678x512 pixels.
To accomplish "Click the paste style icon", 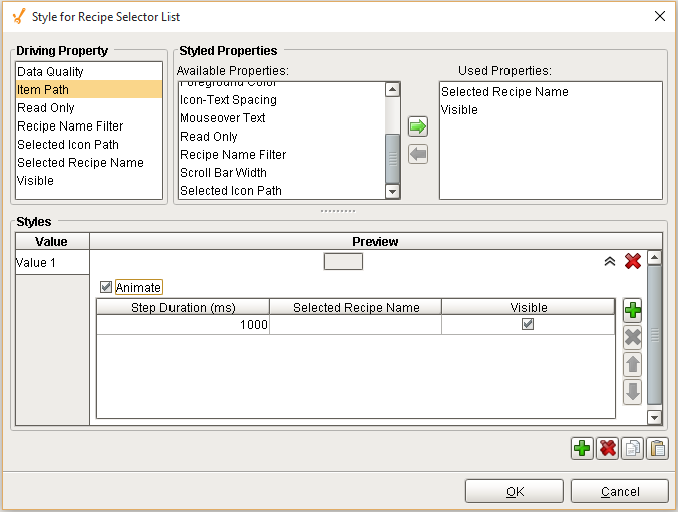I will coord(657,449).
